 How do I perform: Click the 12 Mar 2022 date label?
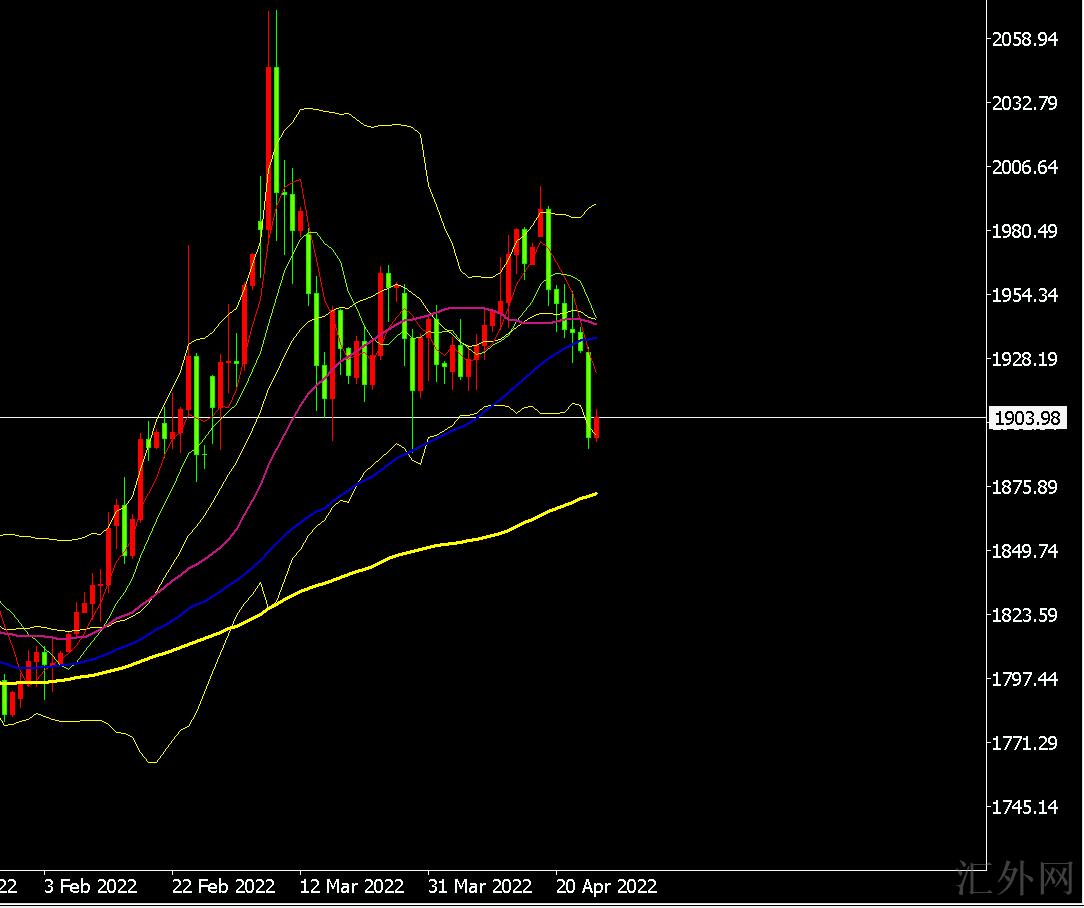click(x=352, y=886)
